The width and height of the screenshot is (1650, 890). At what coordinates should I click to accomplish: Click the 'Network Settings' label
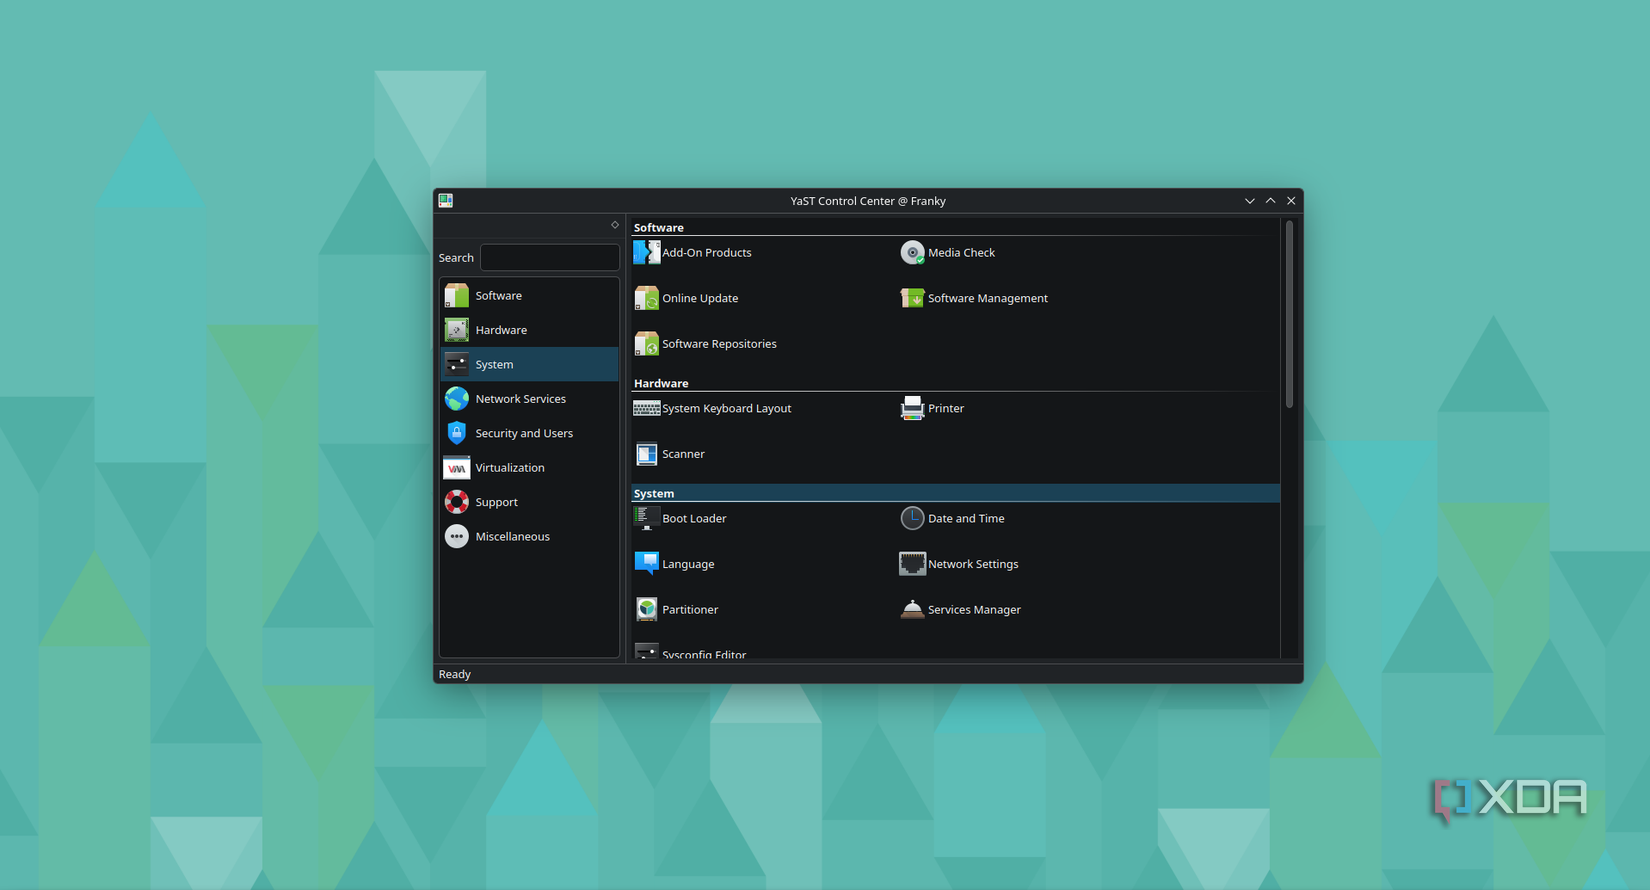coord(973,564)
